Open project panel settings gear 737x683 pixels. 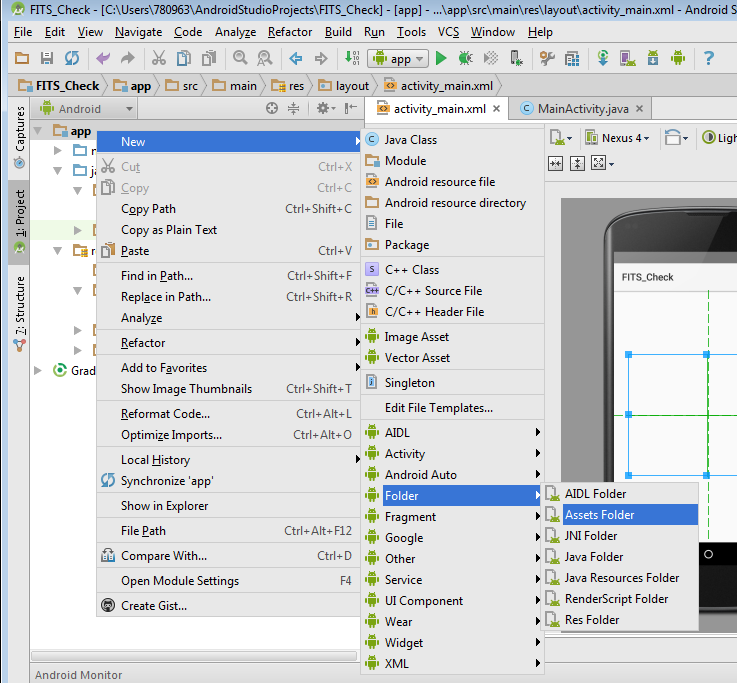322,109
